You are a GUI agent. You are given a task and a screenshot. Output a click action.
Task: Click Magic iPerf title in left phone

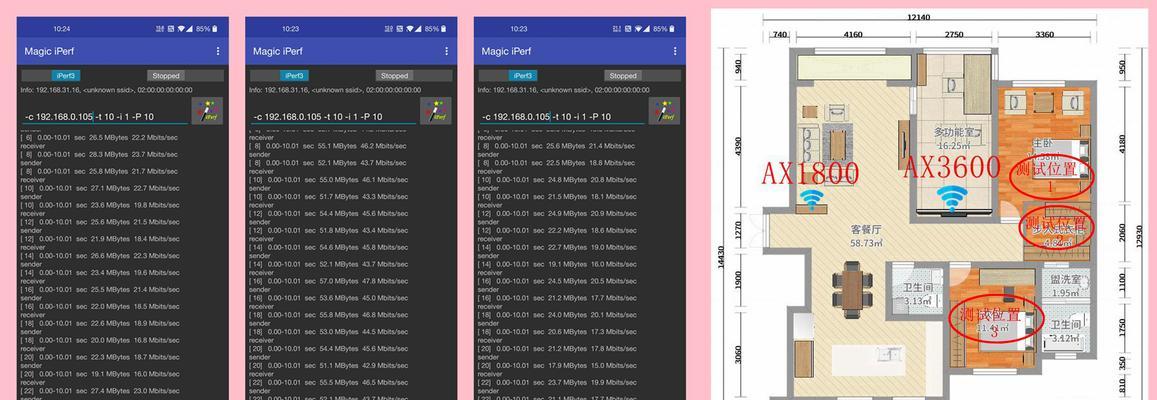[x=49, y=51]
